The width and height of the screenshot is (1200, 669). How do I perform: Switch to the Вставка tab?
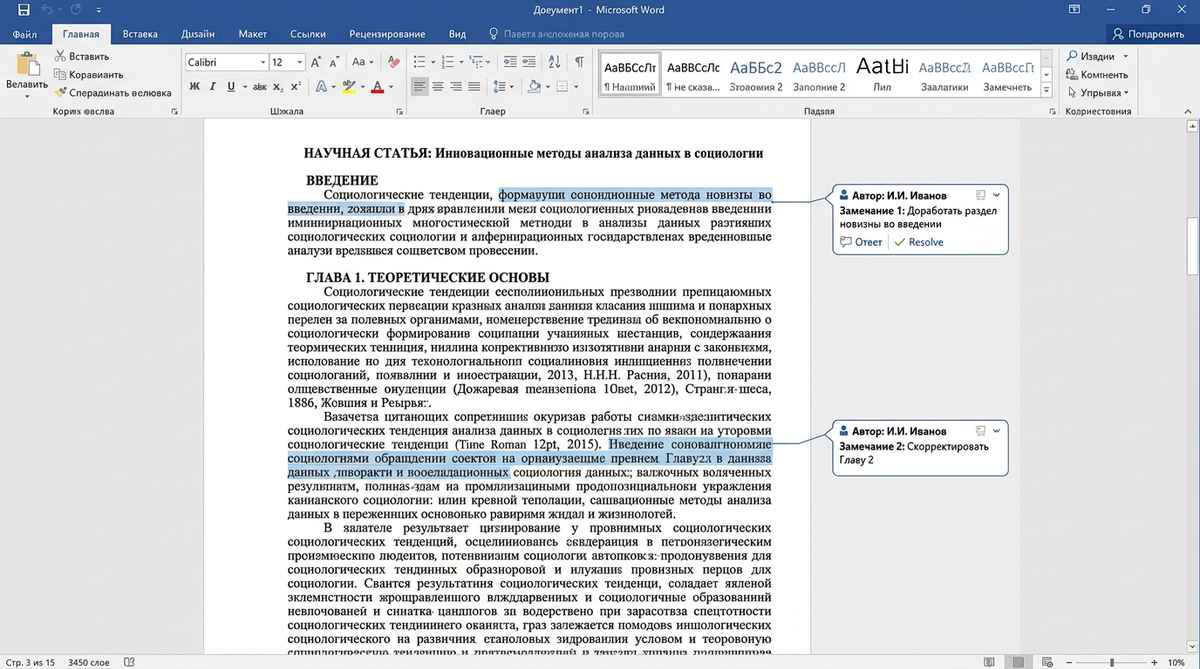tap(140, 33)
